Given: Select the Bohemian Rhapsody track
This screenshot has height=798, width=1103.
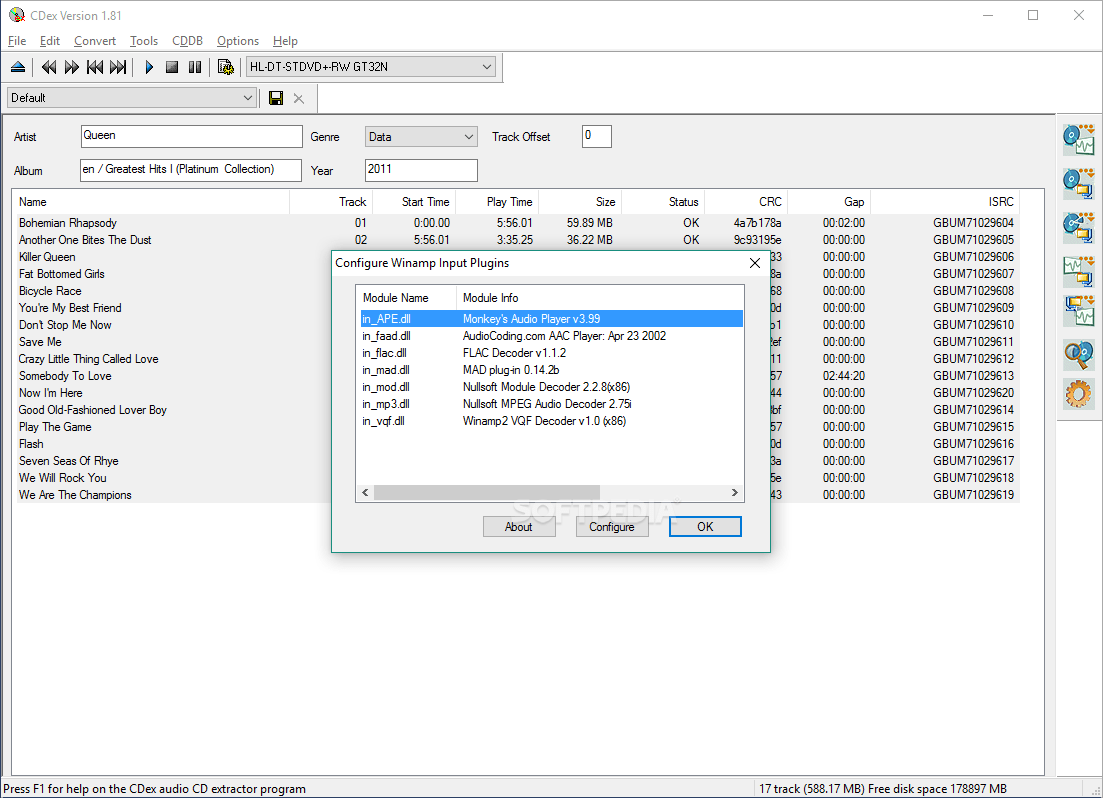Looking at the screenshot, I should tap(517, 222).
